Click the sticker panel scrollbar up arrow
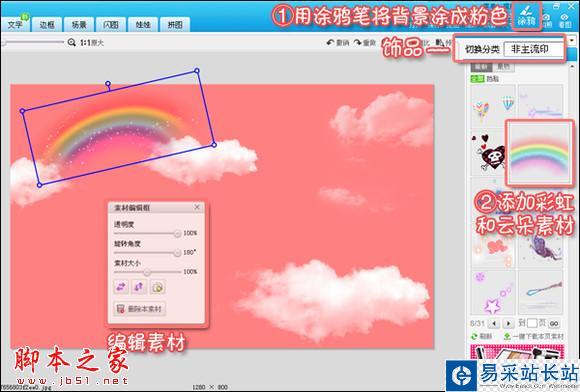The width and height of the screenshot is (580, 392). (573, 67)
